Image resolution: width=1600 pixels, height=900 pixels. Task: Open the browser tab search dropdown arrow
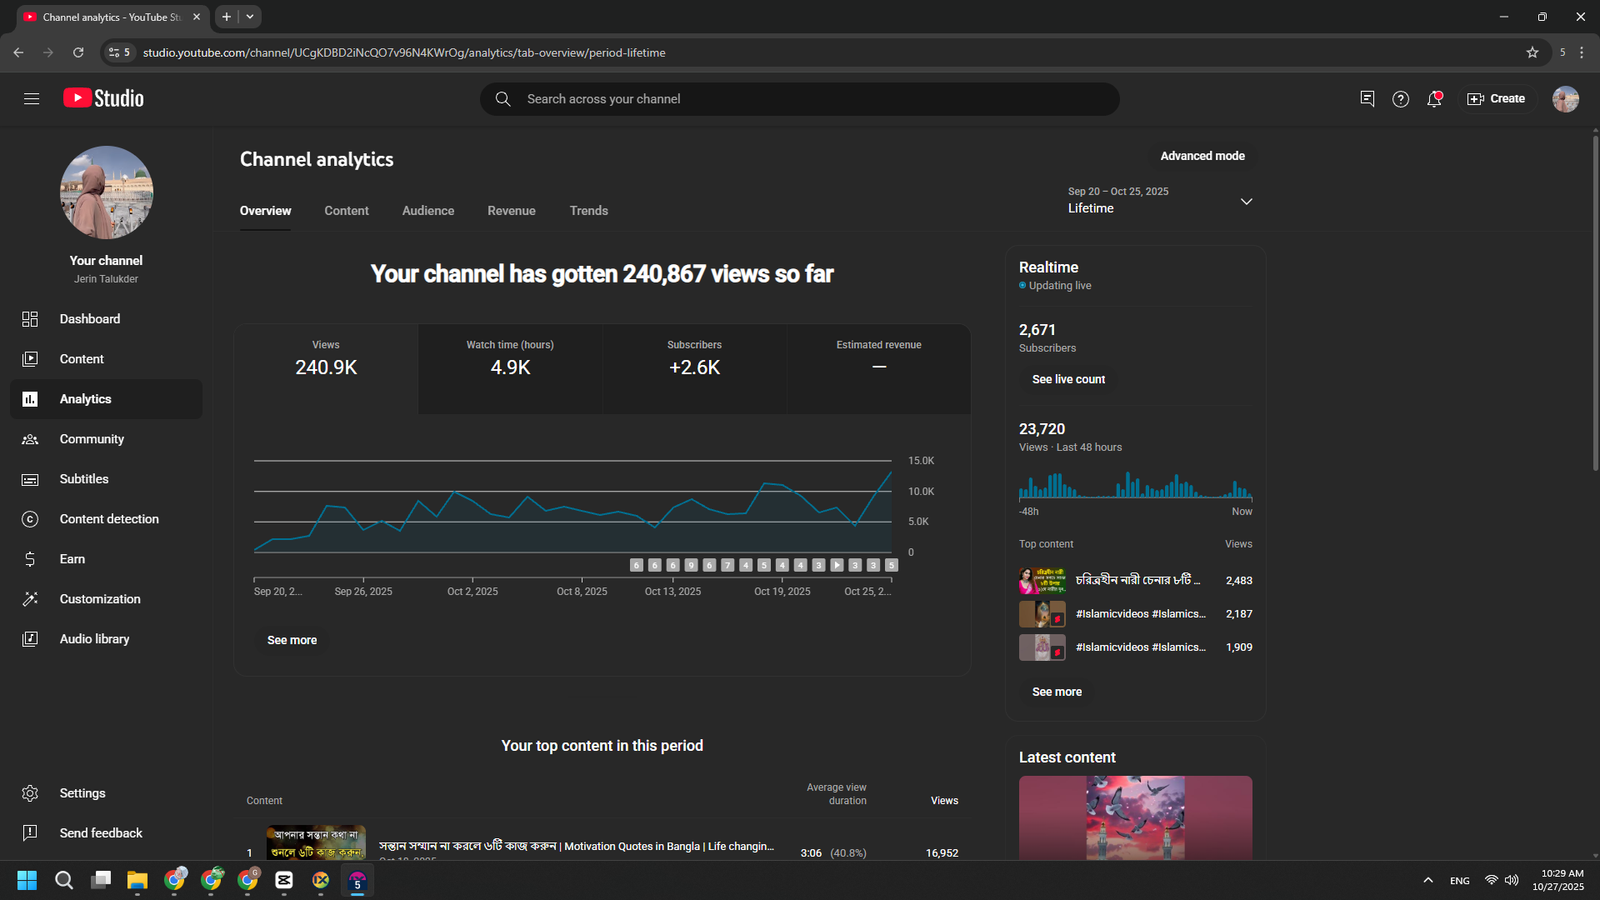[250, 17]
